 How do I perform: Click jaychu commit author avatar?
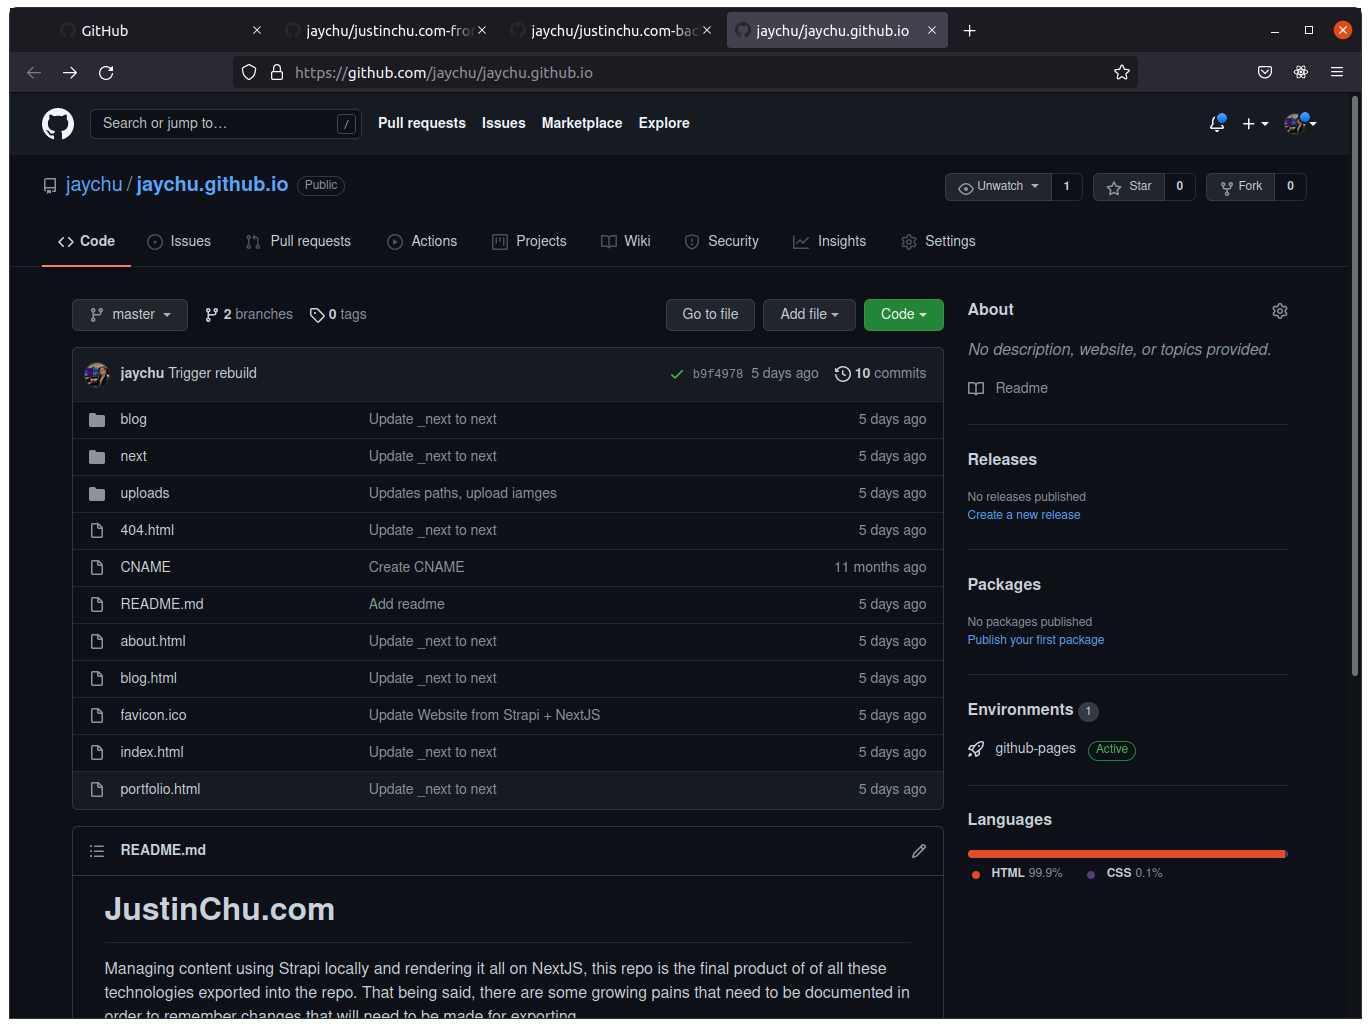[97, 374]
